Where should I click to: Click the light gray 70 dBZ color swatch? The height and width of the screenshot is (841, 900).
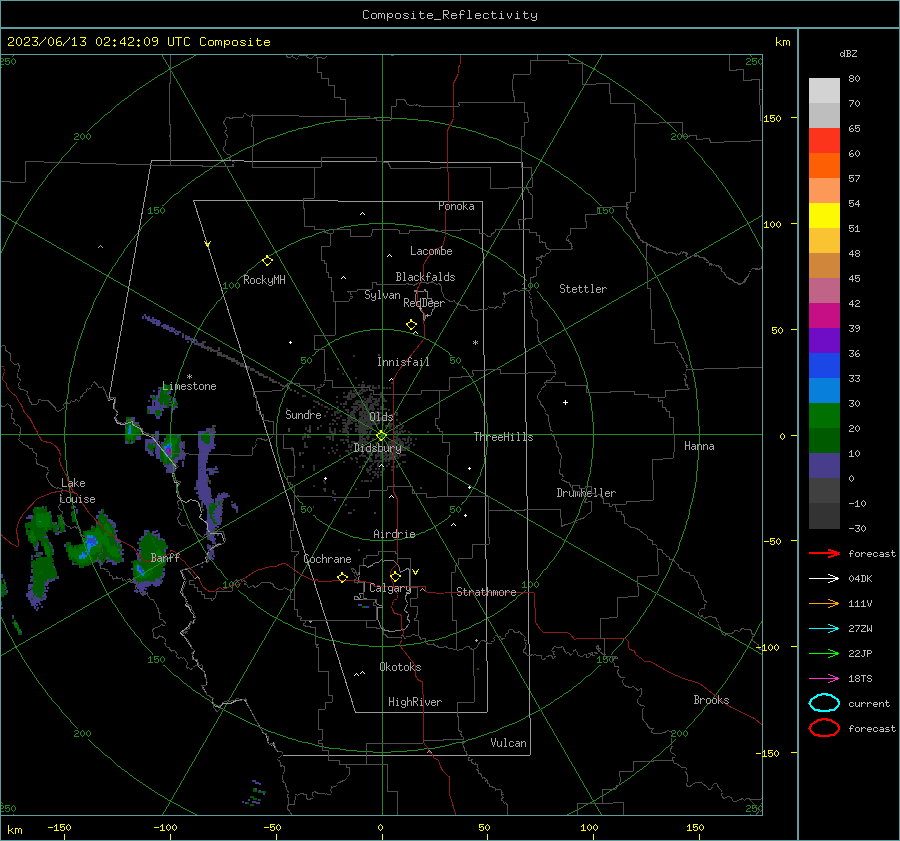[x=824, y=91]
